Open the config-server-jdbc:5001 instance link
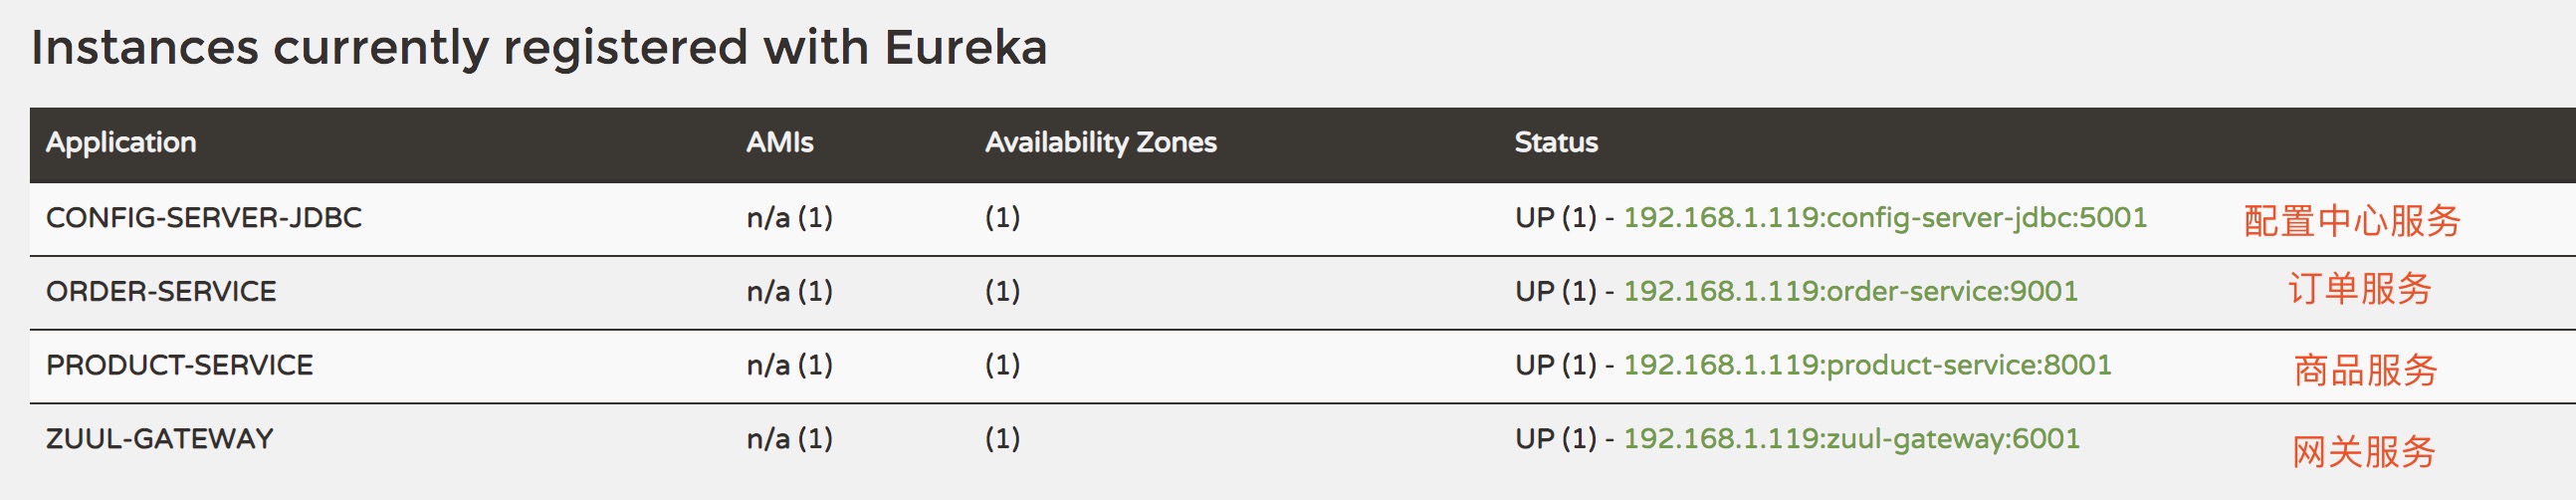This screenshot has height=500, width=2576. tap(1884, 218)
